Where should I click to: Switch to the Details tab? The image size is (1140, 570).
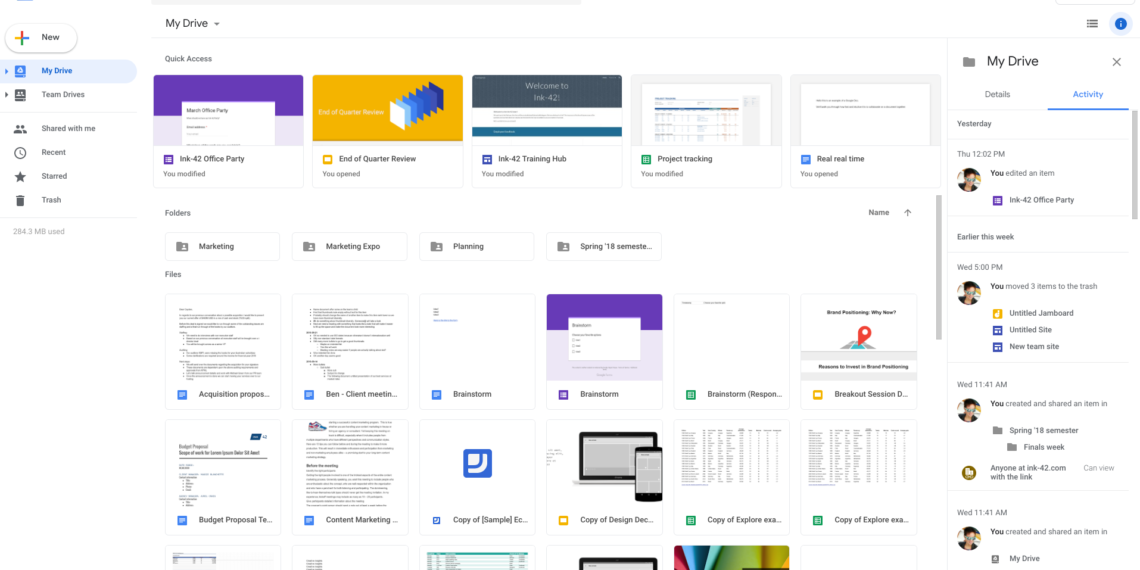coord(997,95)
